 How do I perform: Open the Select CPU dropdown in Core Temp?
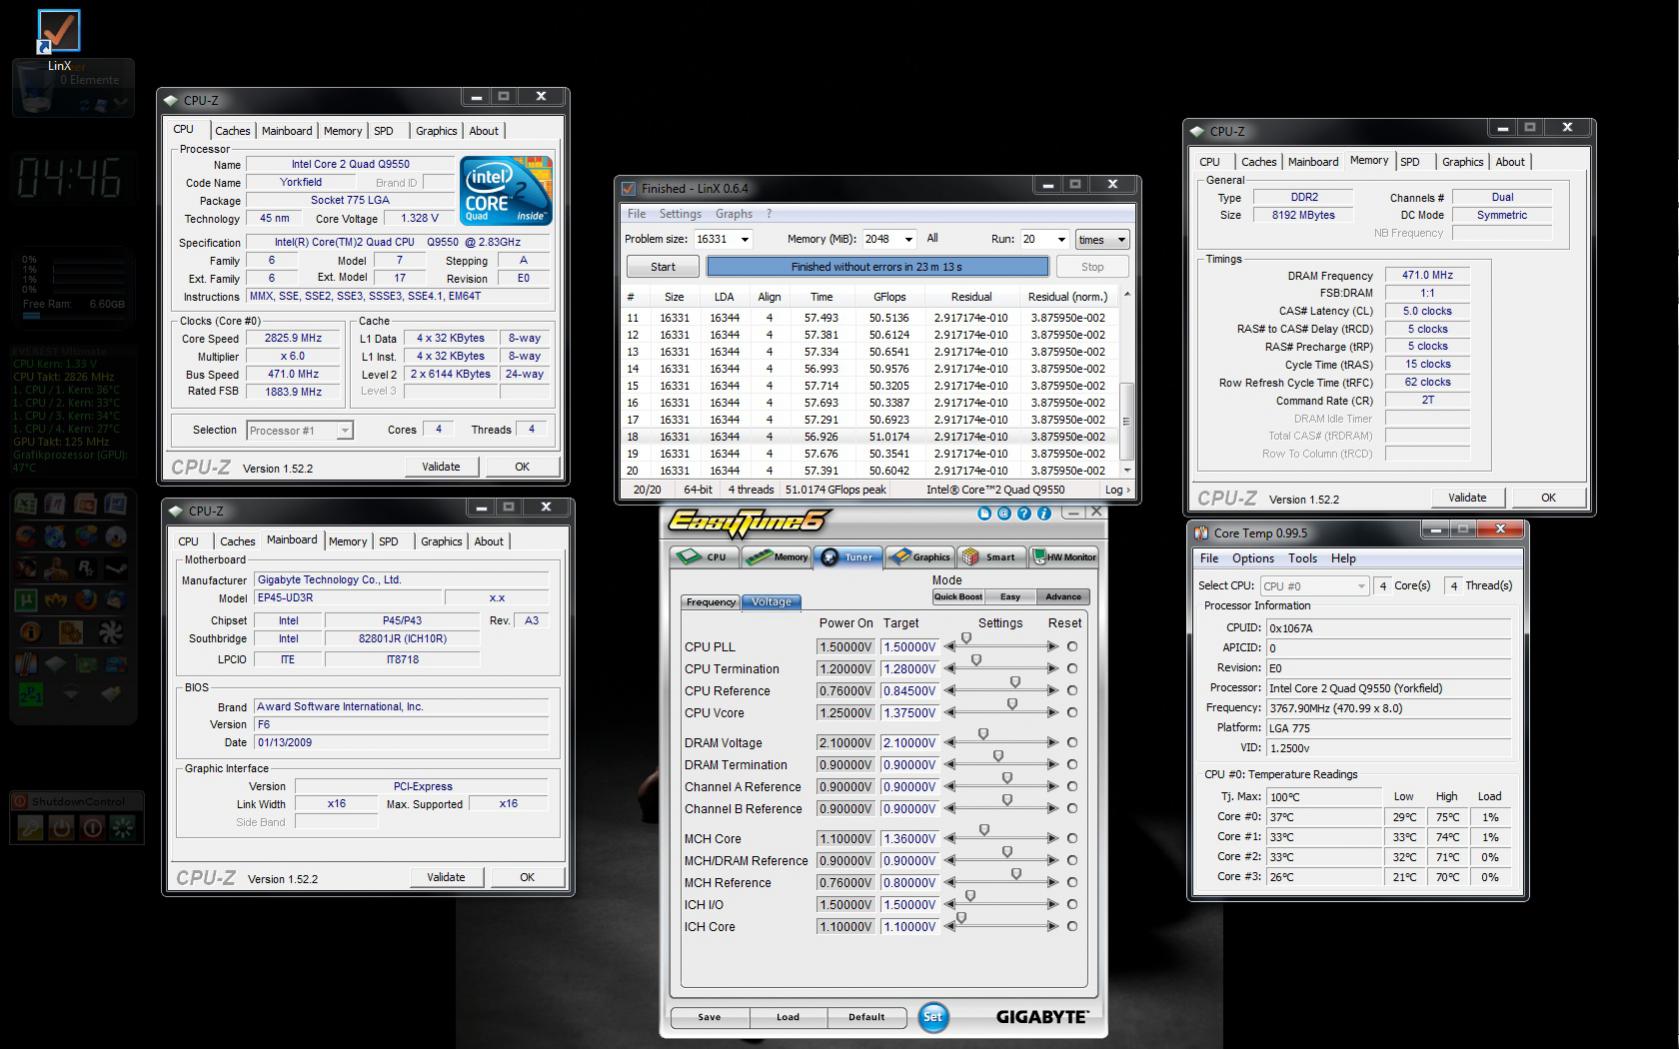(1313, 586)
